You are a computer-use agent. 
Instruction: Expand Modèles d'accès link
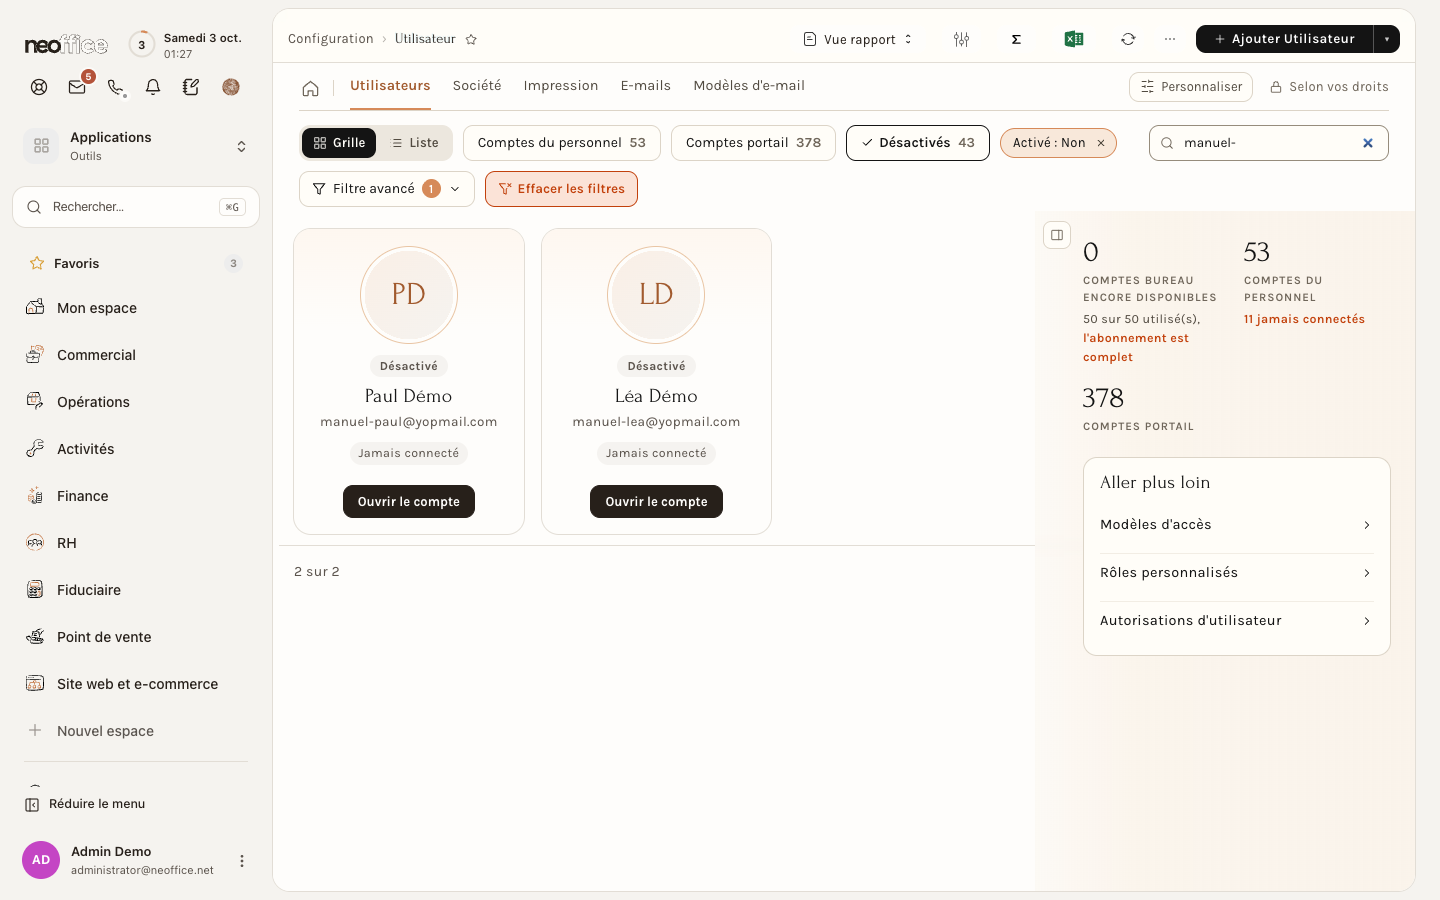click(1236, 525)
